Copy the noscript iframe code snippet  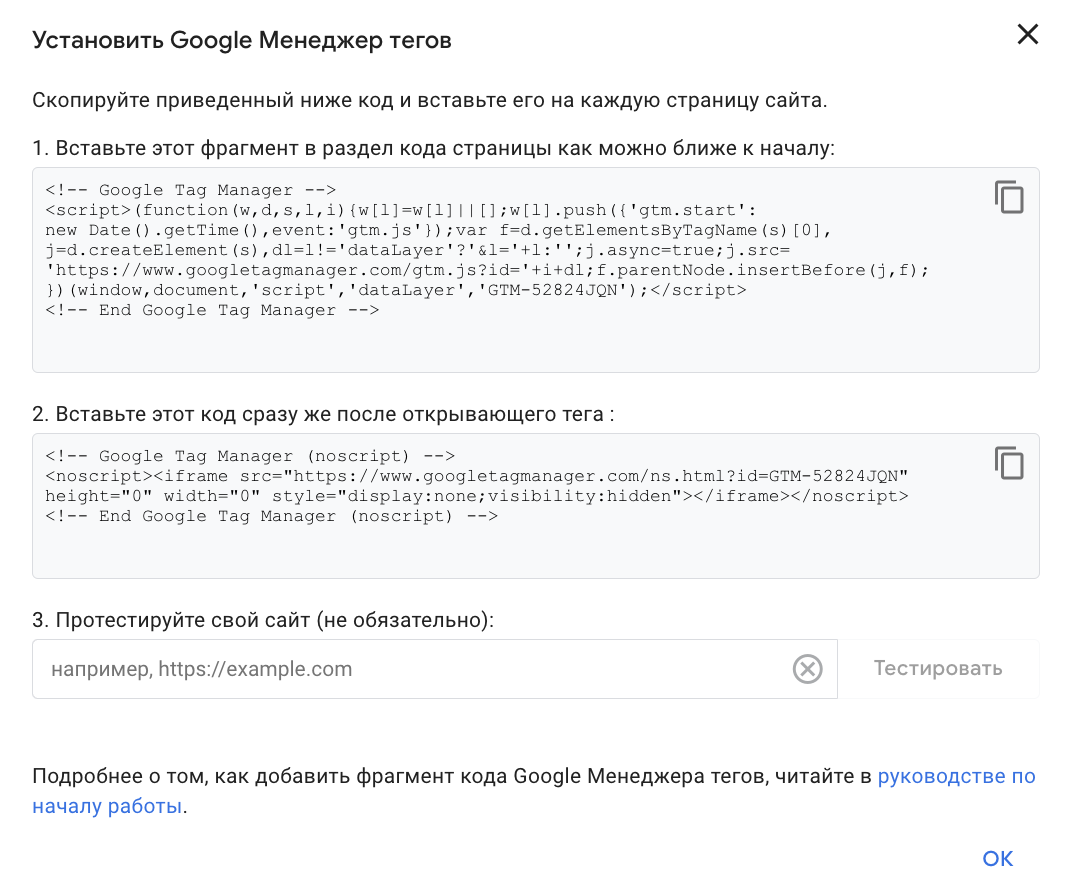(1009, 463)
